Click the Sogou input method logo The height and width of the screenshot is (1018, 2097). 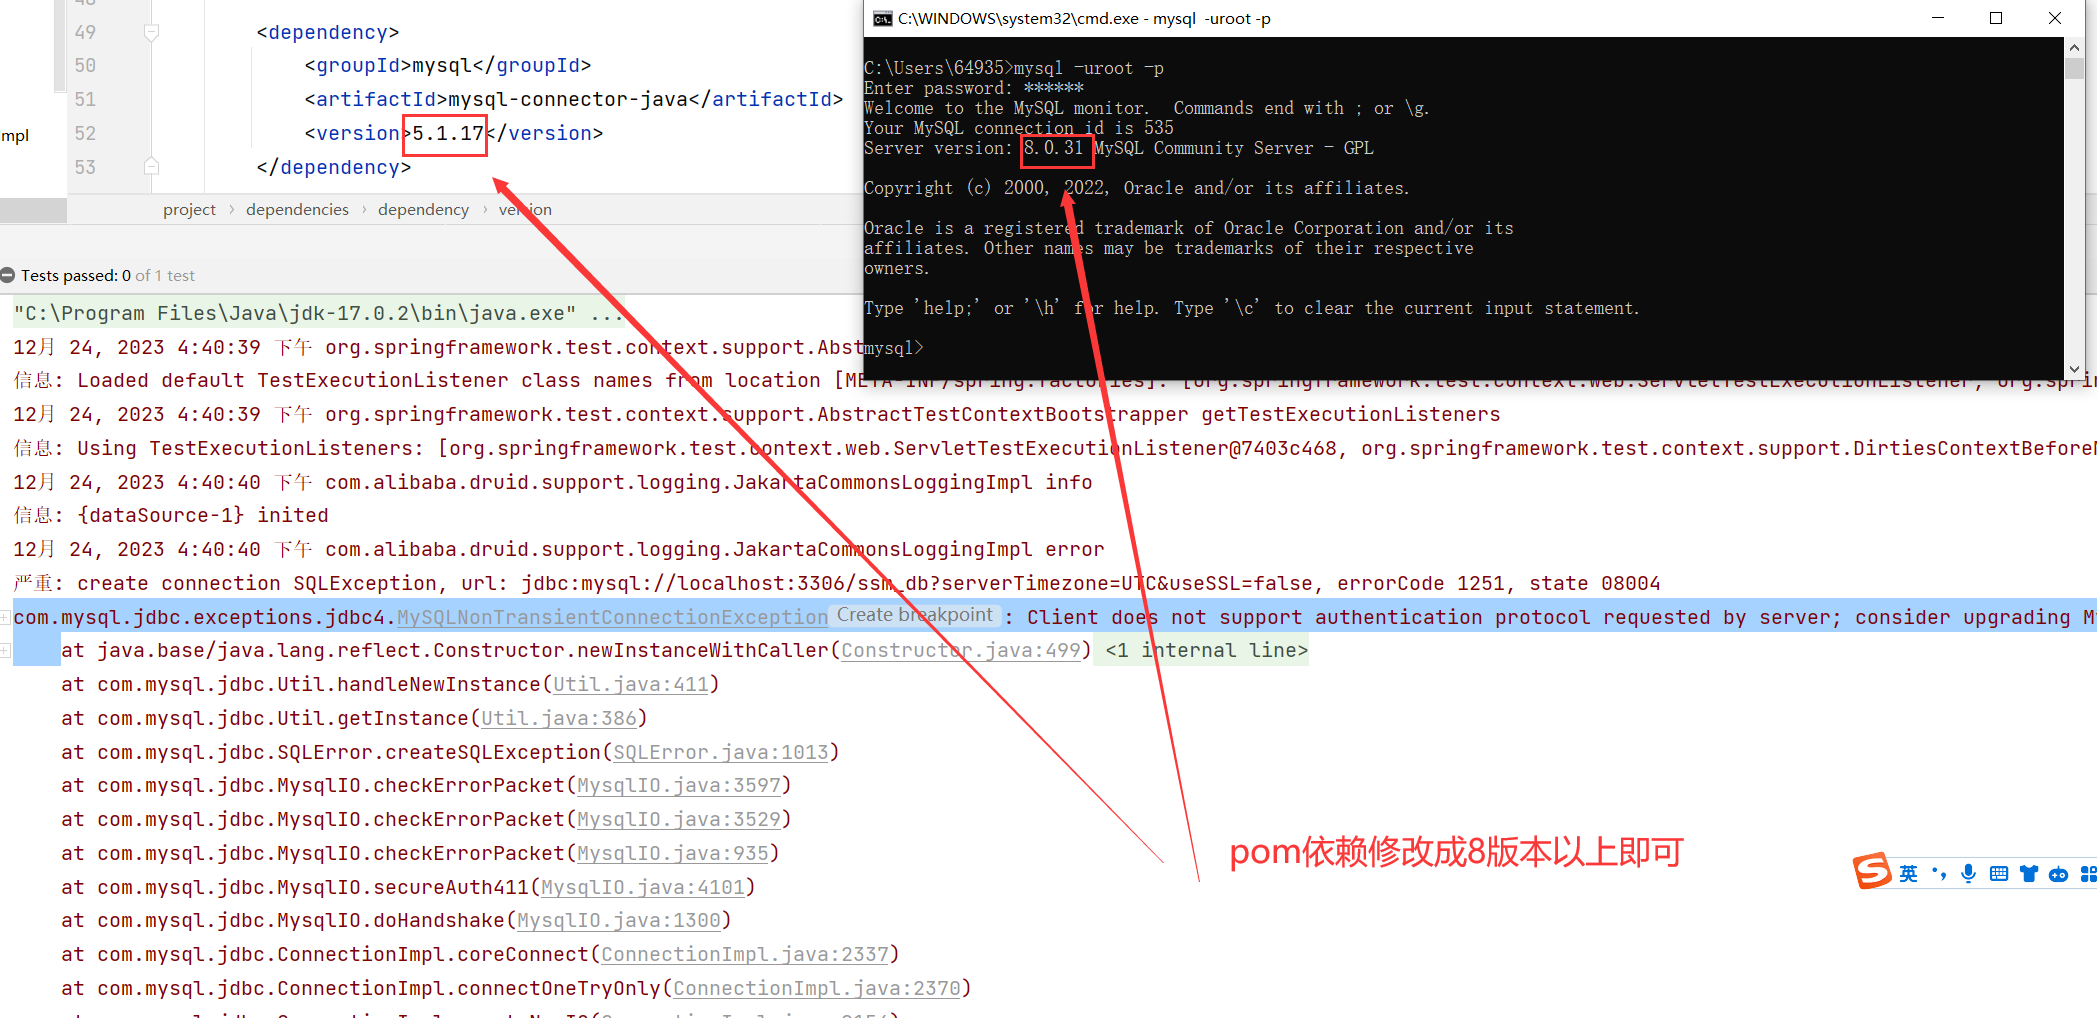click(x=1872, y=871)
